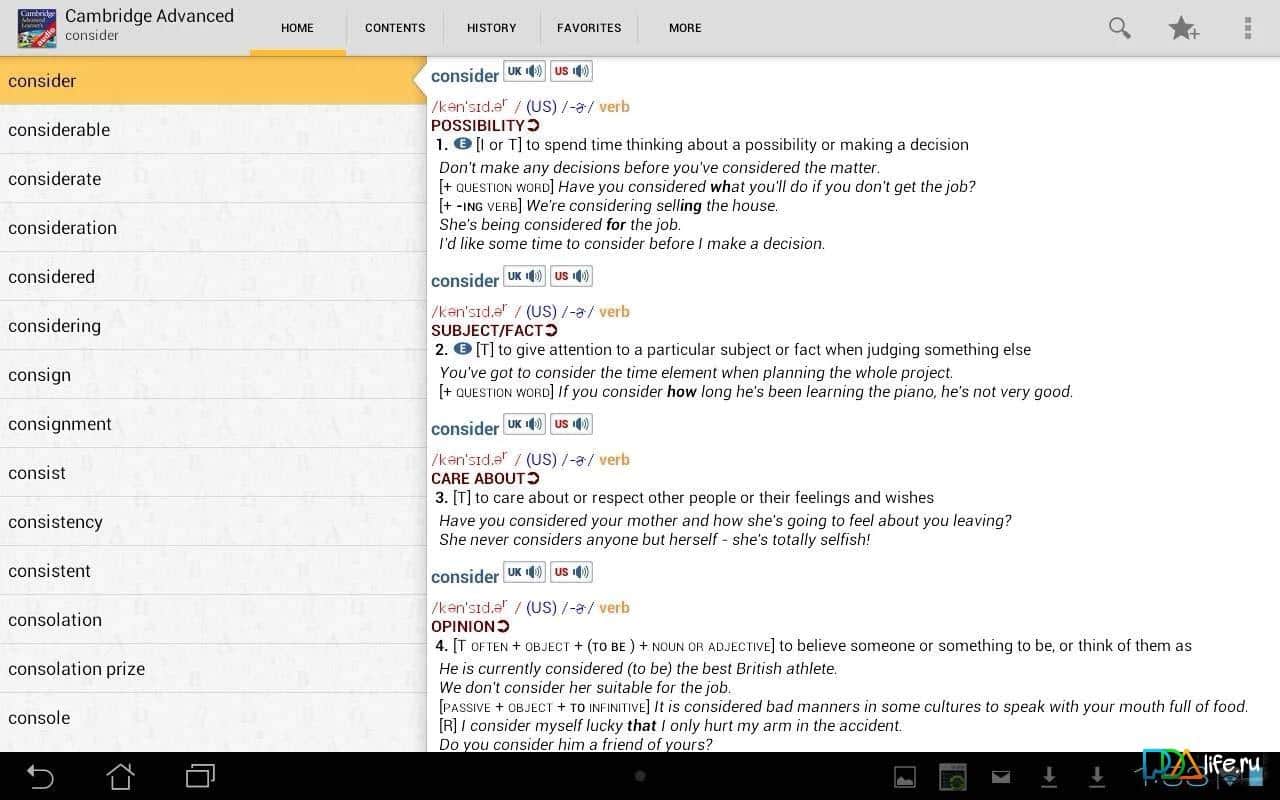
Task: Play UK audio in SUBJECT/FACT entry
Action: coord(524,276)
